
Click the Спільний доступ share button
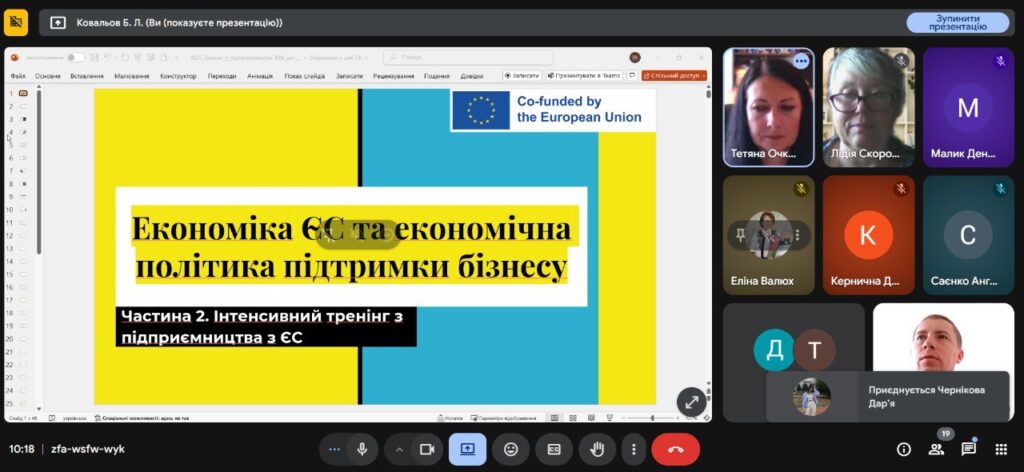point(674,76)
